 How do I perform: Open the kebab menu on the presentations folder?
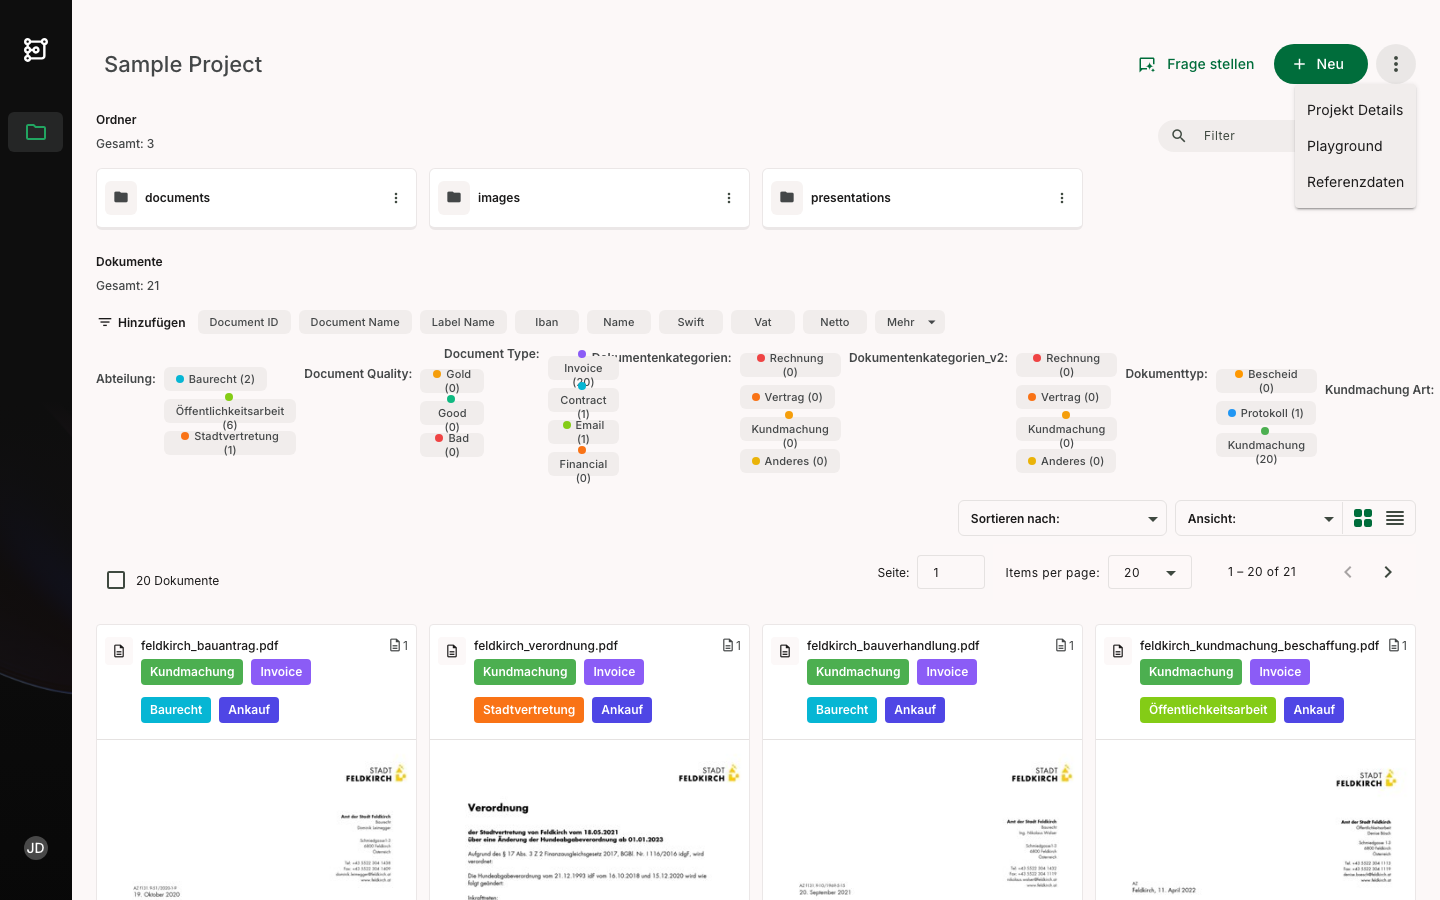point(1062,198)
